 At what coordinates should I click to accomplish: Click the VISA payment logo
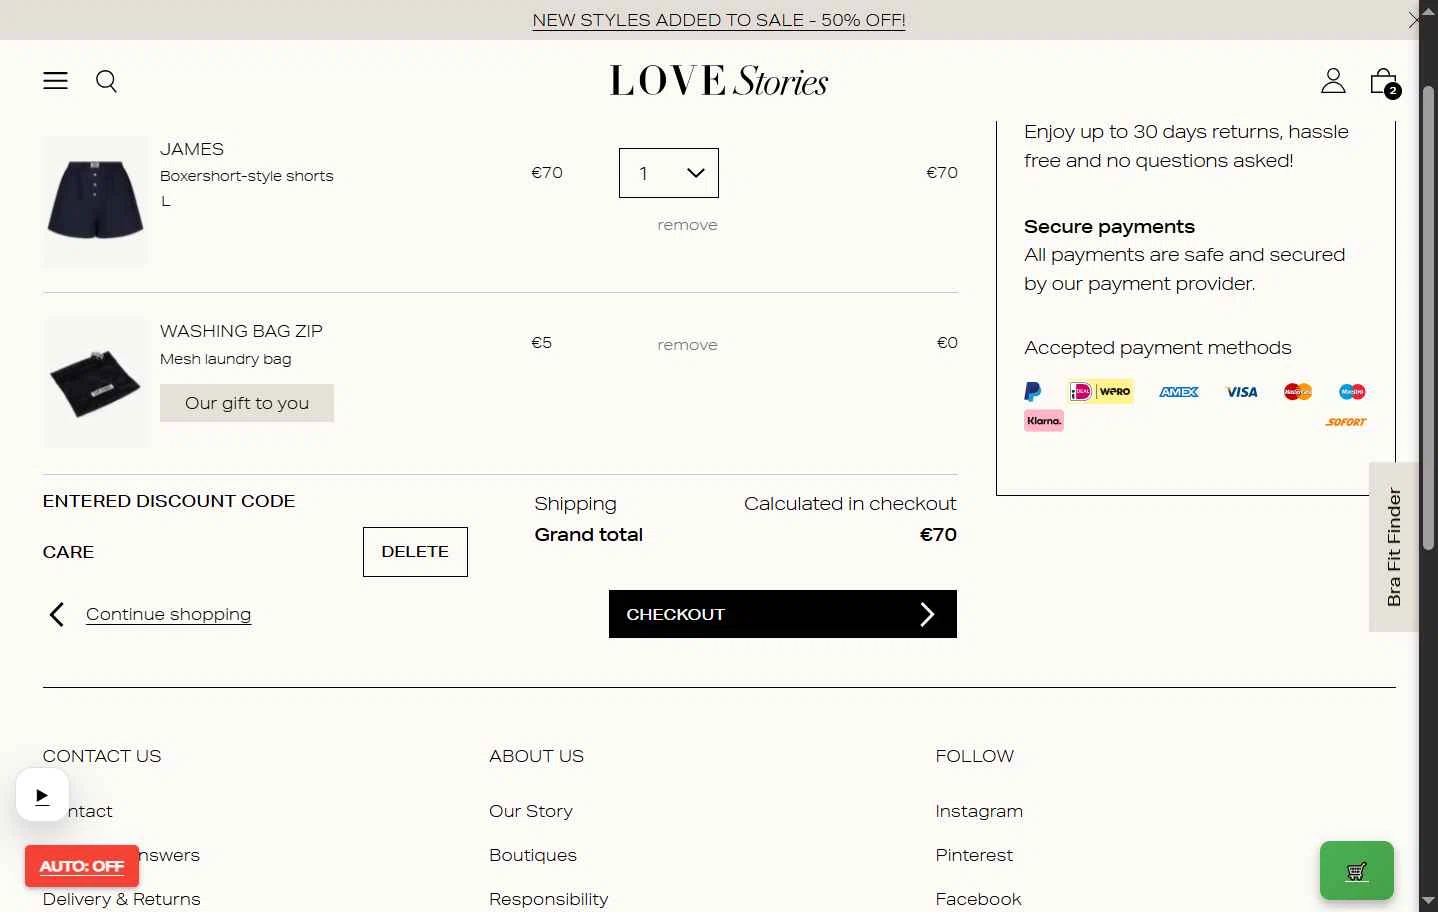(x=1242, y=392)
